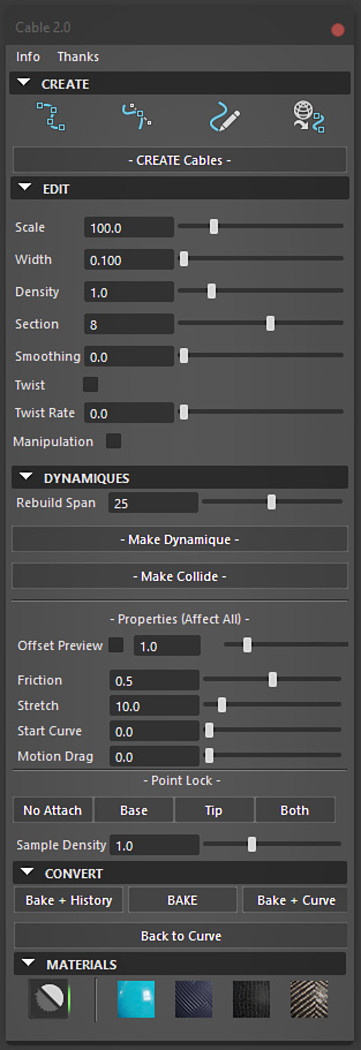
Task: Click the globe-to-curve conversion icon
Action: tap(309, 117)
